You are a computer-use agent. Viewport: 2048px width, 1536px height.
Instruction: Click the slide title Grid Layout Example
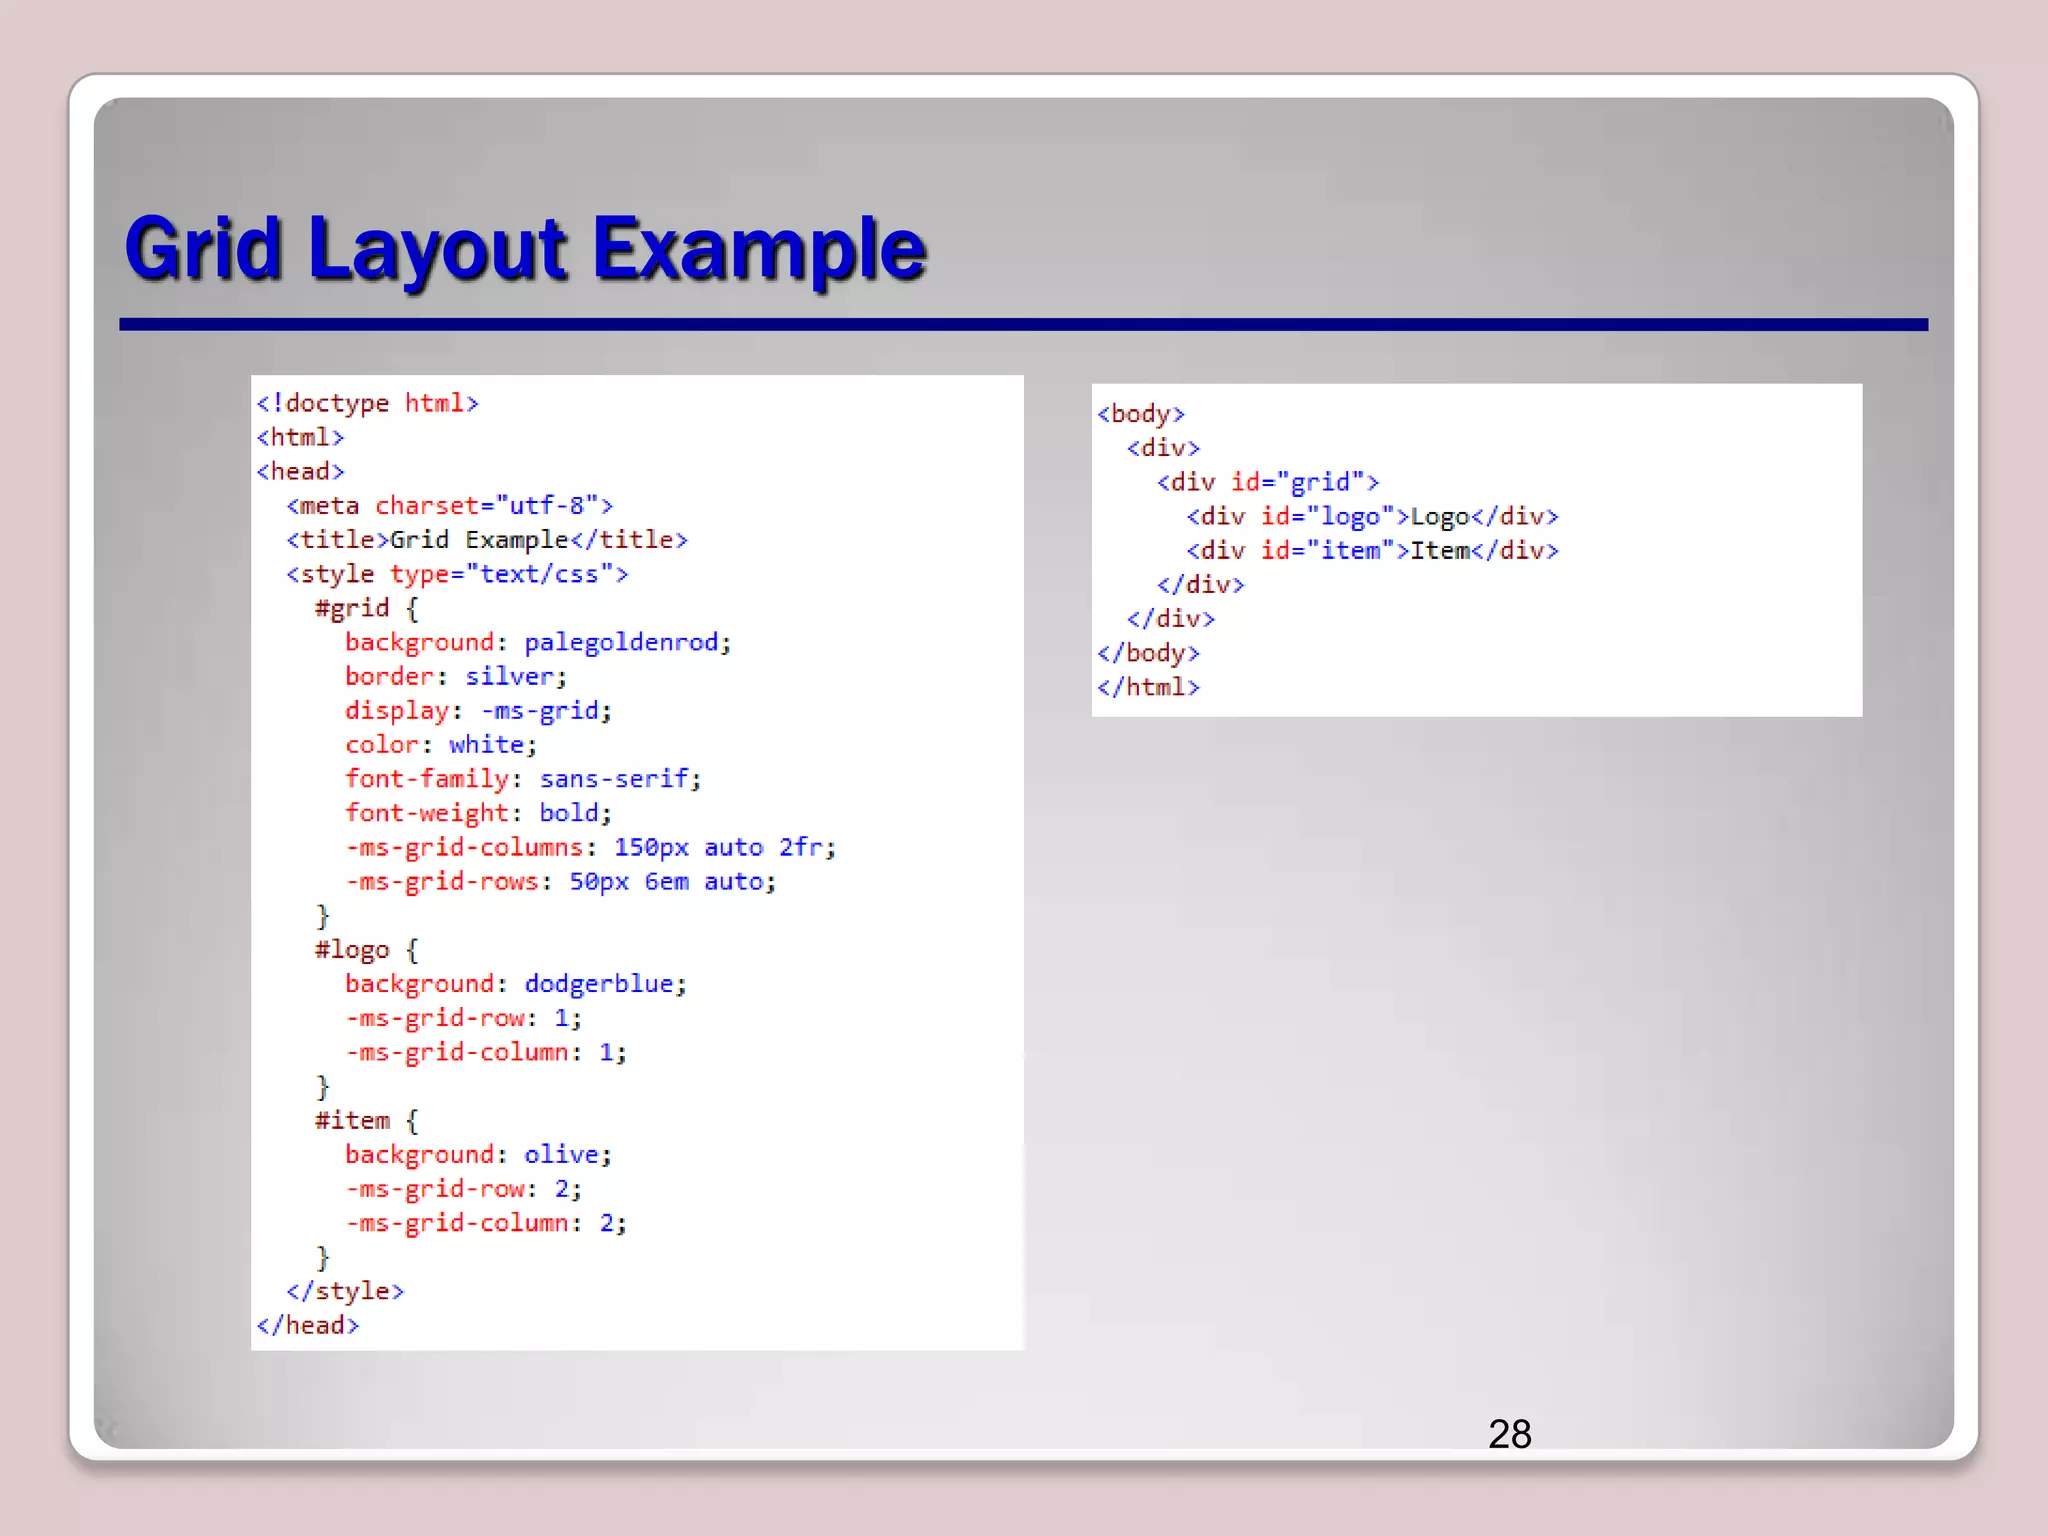525,248
